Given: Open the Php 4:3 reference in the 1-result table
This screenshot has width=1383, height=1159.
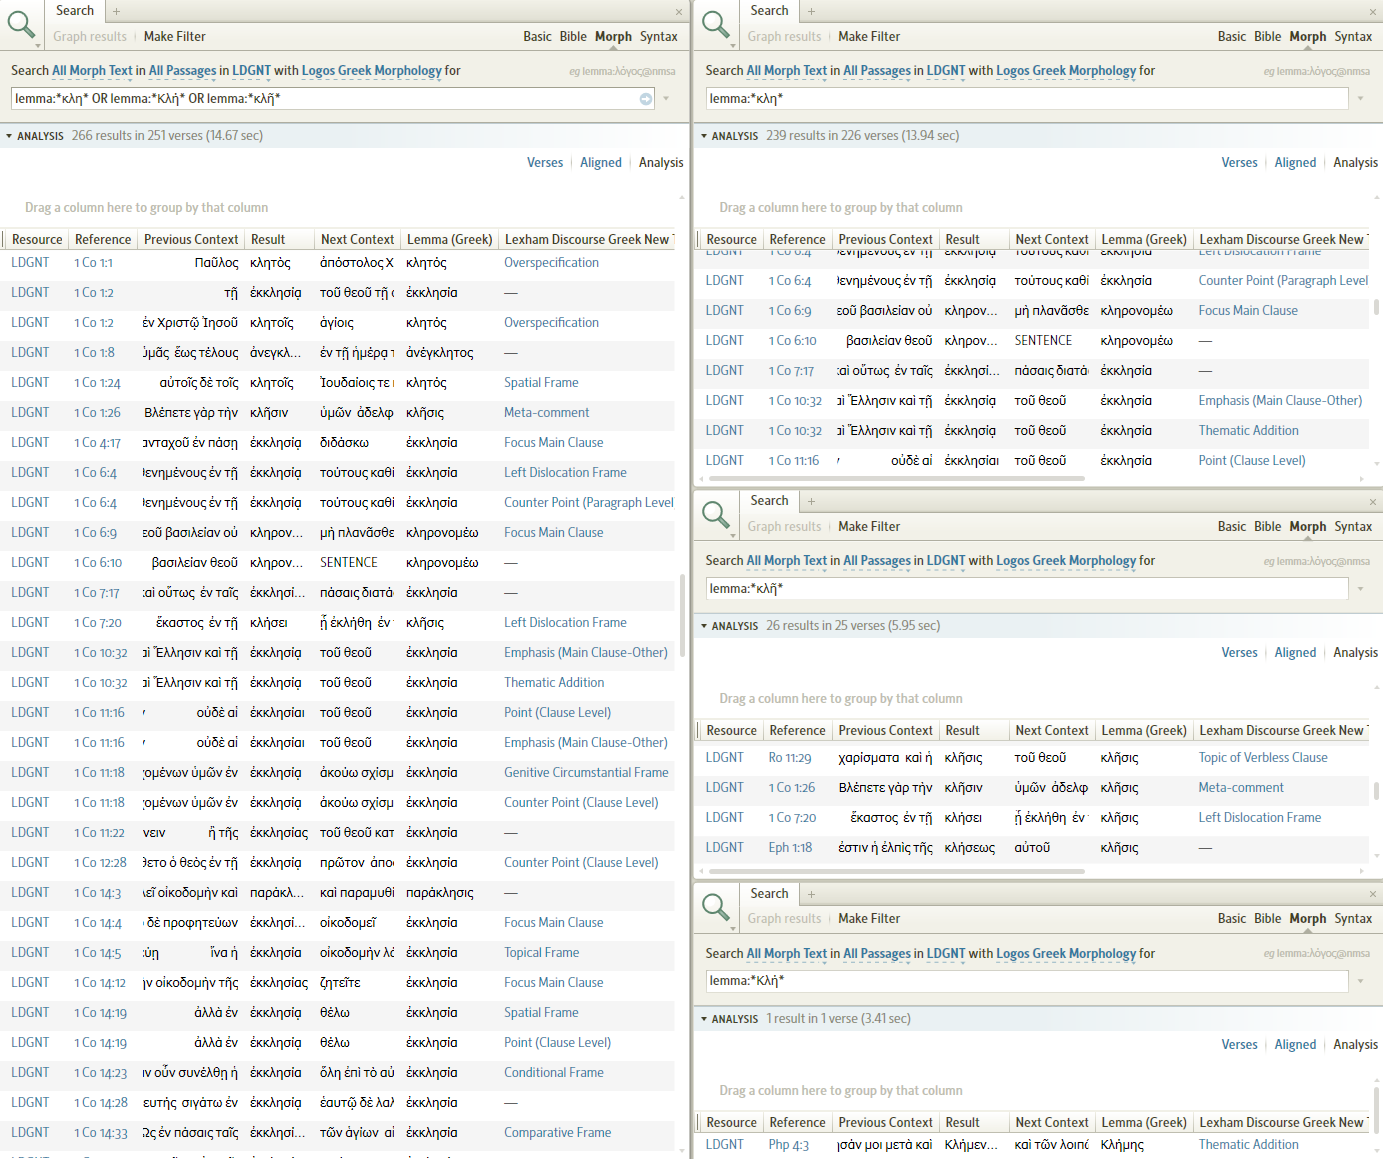Looking at the screenshot, I should (789, 1145).
